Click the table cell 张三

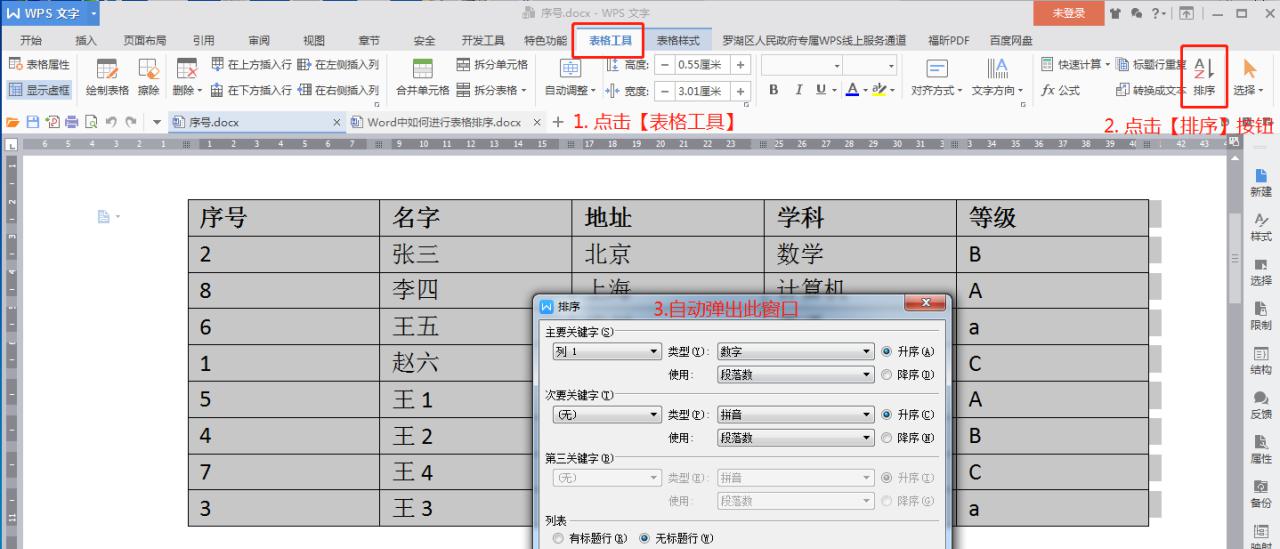click(x=476, y=254)
